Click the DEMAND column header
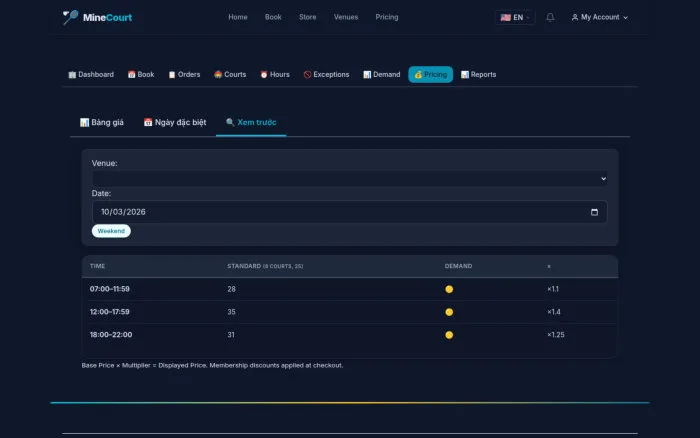700x438 pixels. 458,266
